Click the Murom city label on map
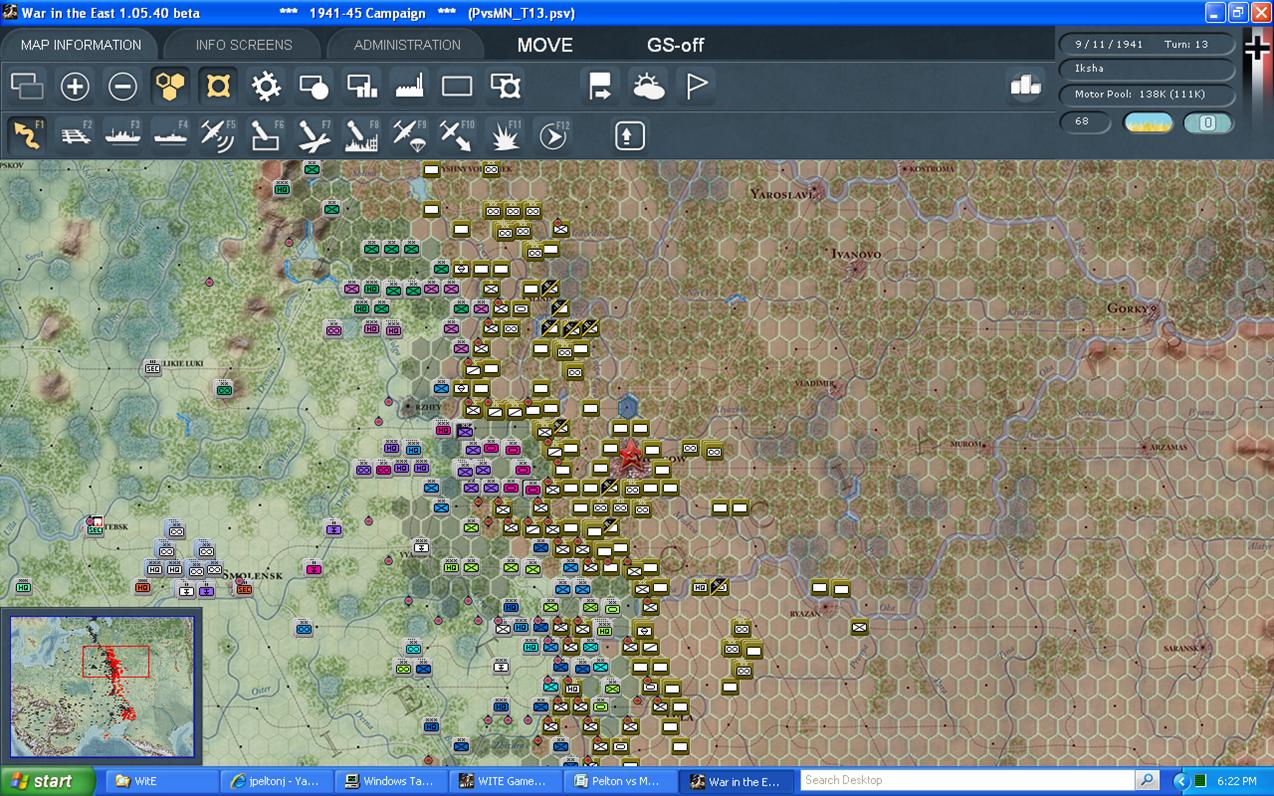Image resolution: width=1274 pixels, height=796 pixels. (965, 443)
